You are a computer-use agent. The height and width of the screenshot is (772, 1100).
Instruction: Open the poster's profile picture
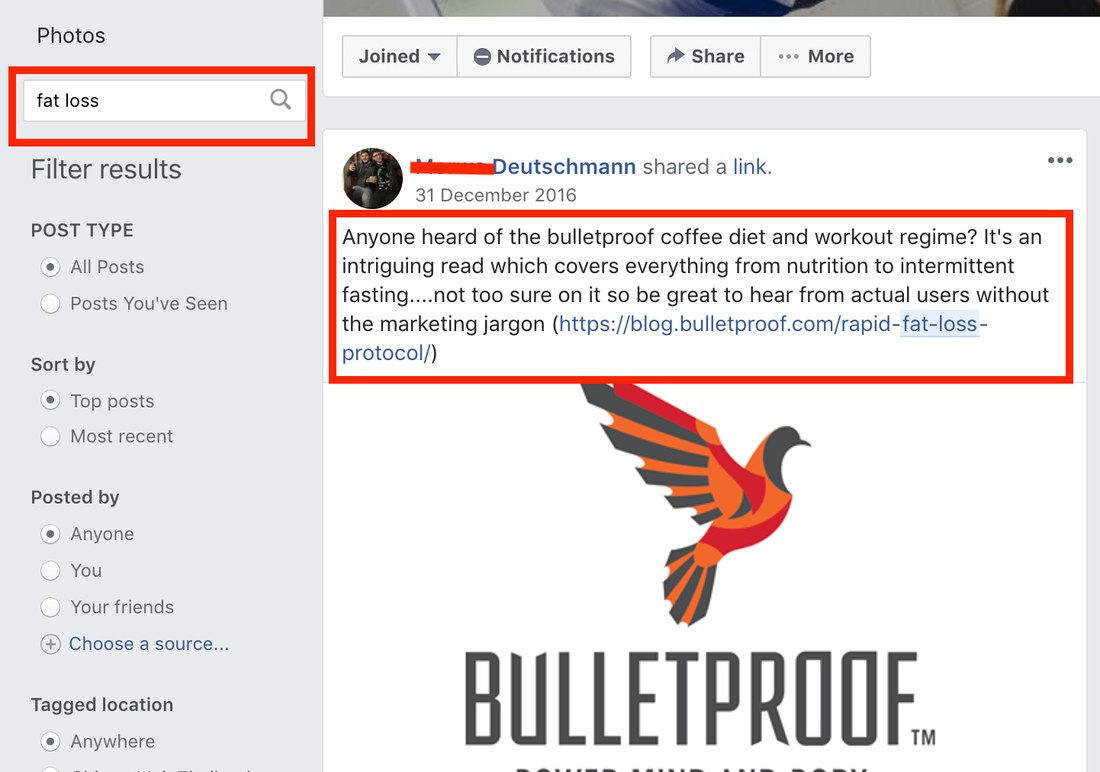(x=373, y=178)
